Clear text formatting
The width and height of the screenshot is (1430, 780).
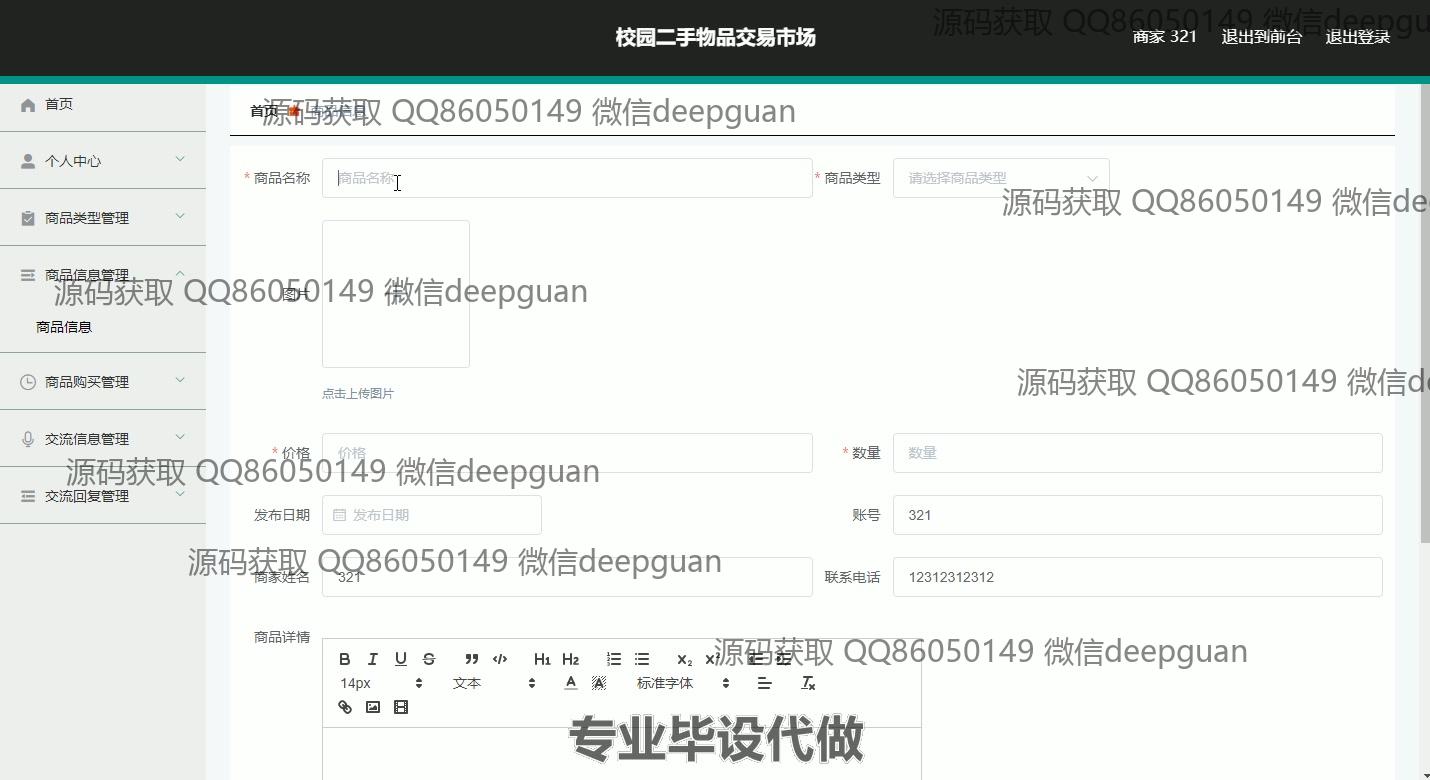(x=808, y=683)
